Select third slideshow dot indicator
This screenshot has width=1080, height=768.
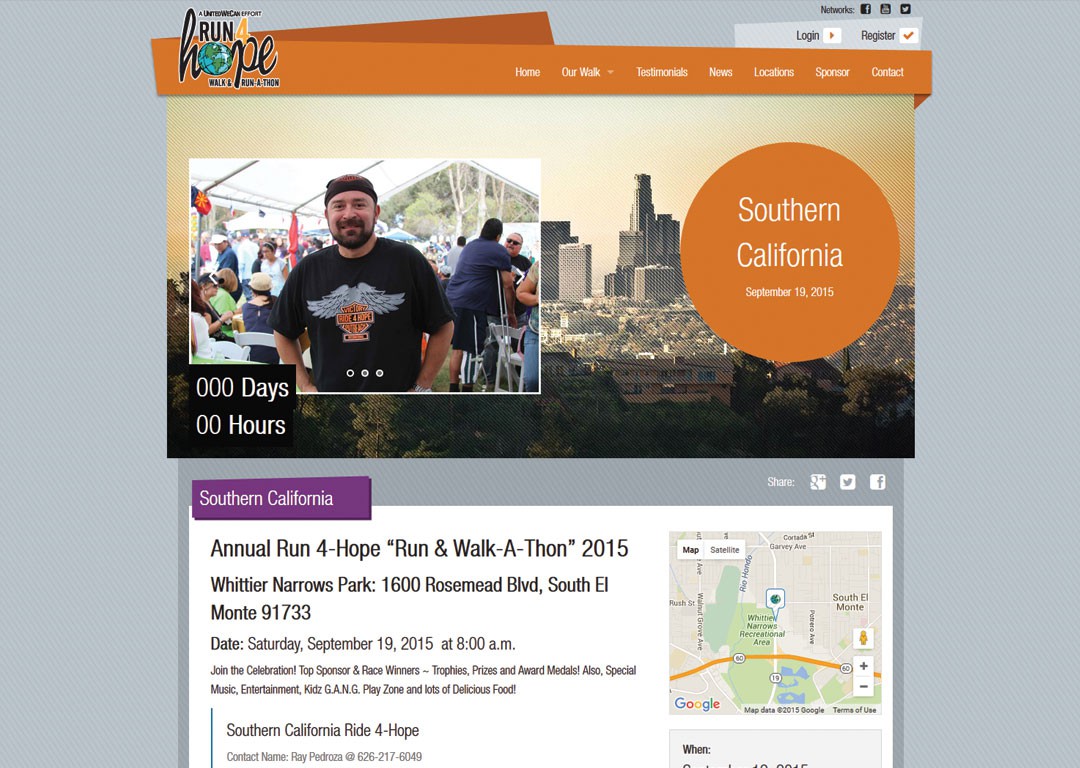click(x=380, y=373)
